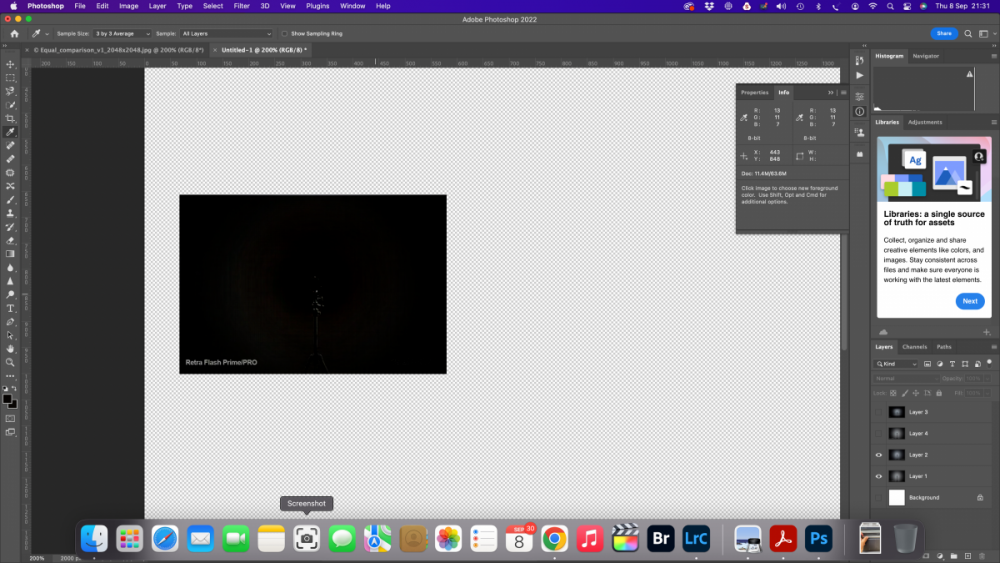Hide Layer 1 with eye icon
This screenshot has height=563, width=1000.
[x=879, y=476]
